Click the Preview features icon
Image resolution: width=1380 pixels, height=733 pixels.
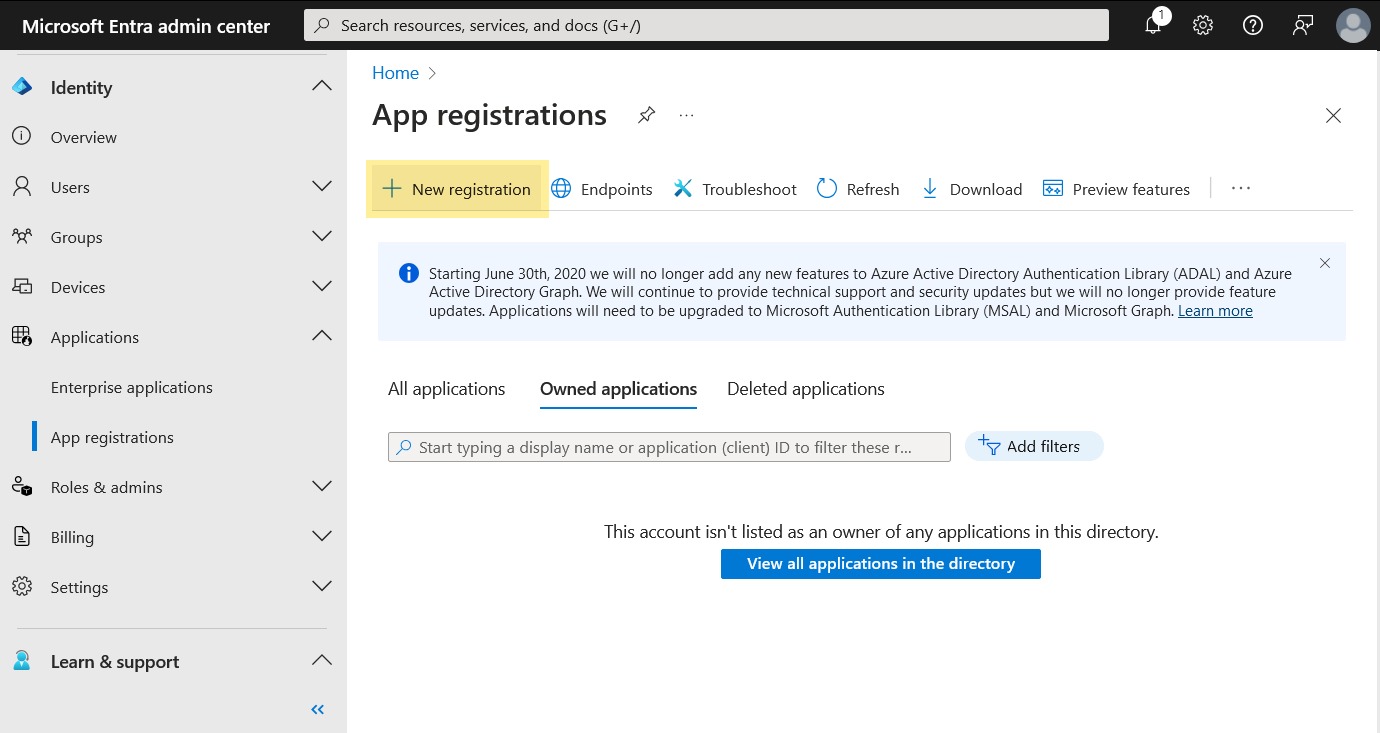pyautogui.click(x=1053, y=189)
